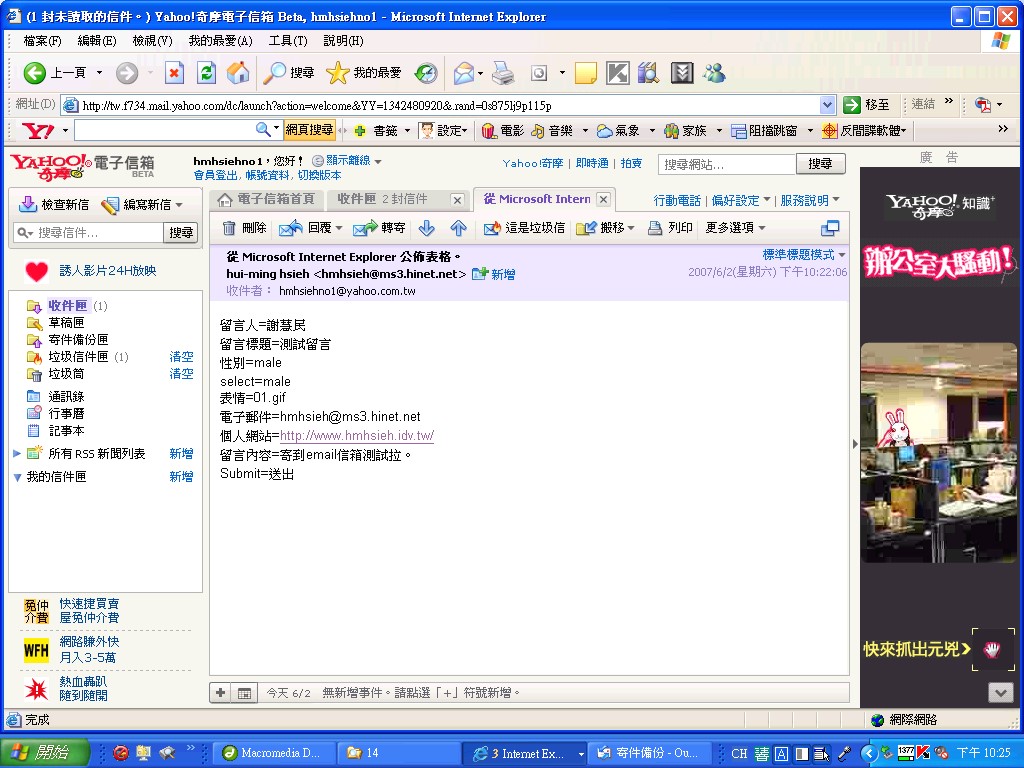Forward the email with 轉寄
1024x768 pixels.
tap(379, 228)
